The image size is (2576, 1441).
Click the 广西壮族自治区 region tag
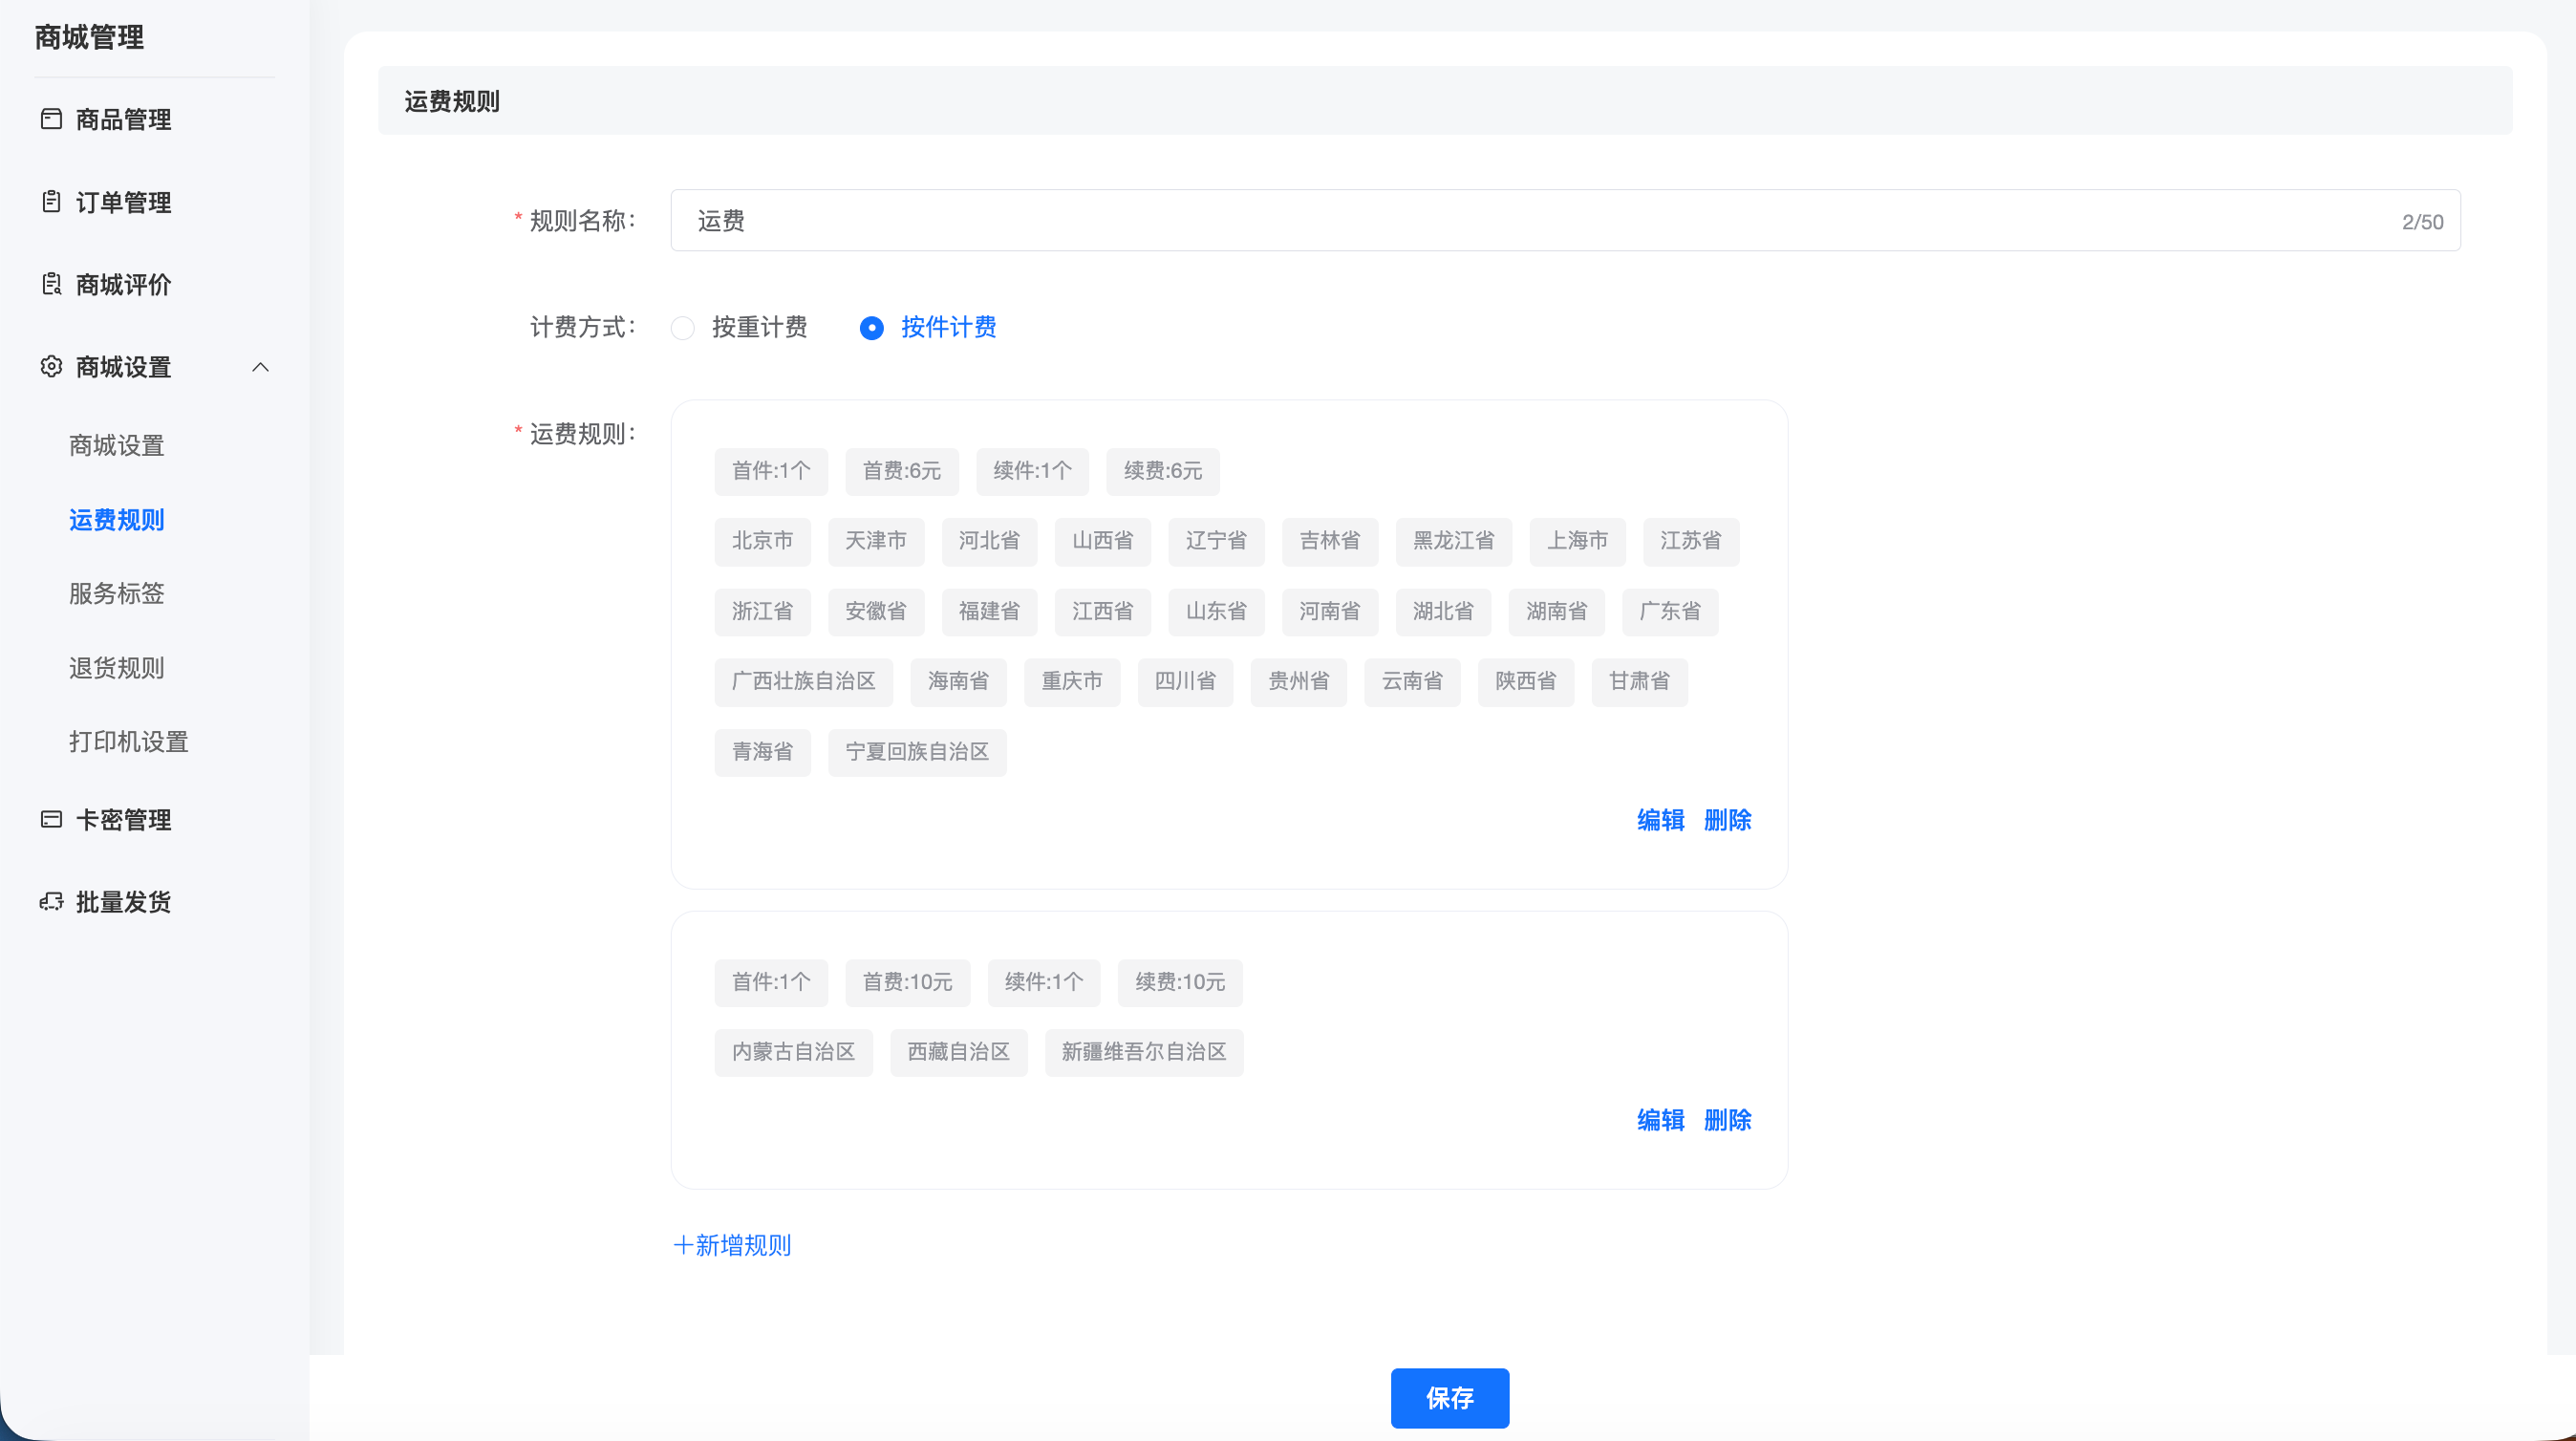pos(804,682)
